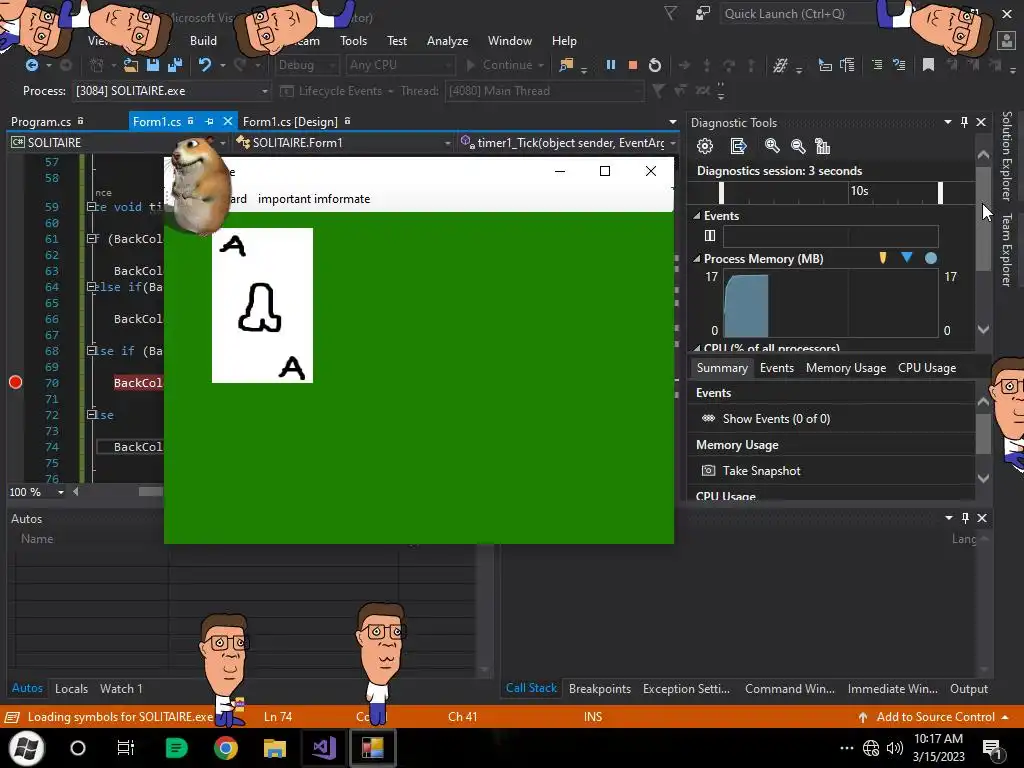Click the Reset View icon in Diagnostic Tools
1024x768 pixels.
[x=823, y=146]
